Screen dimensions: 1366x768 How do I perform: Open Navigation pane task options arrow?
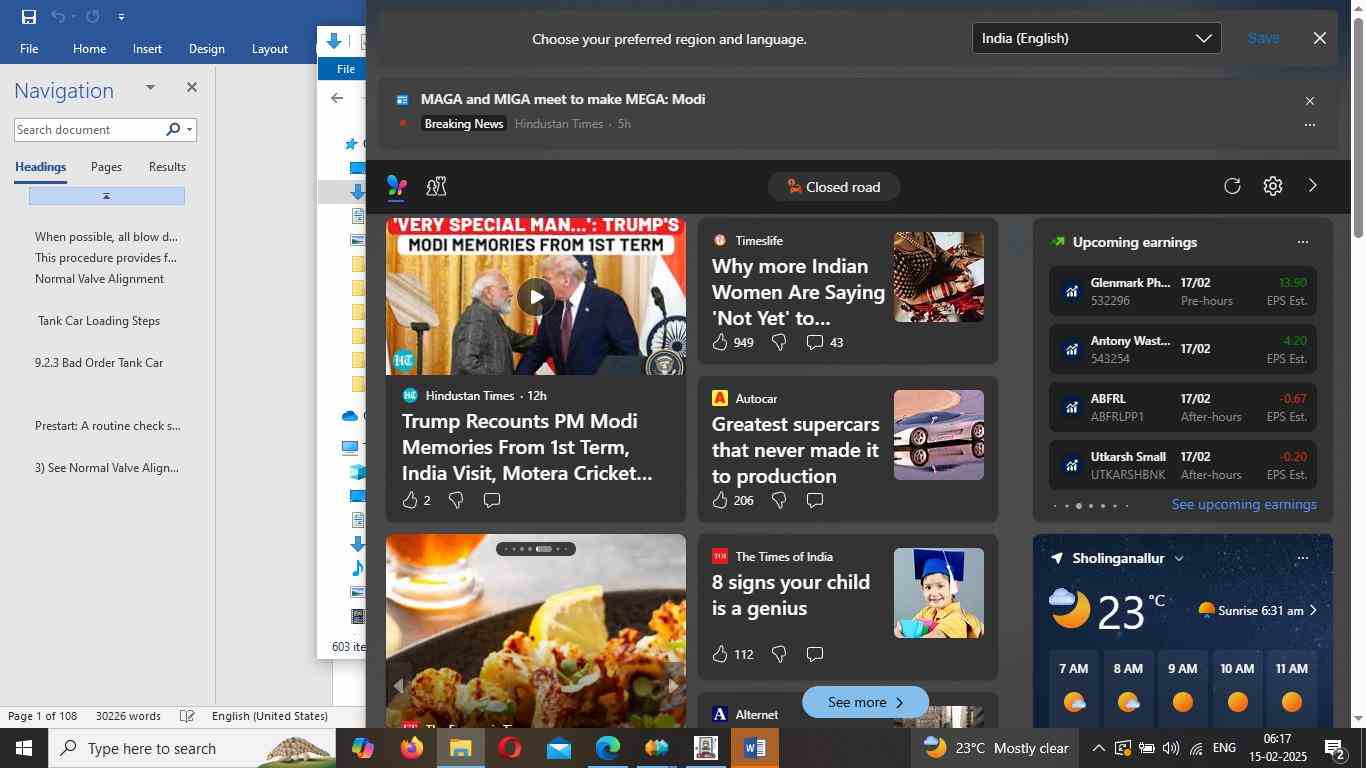[x=150, y=88]
